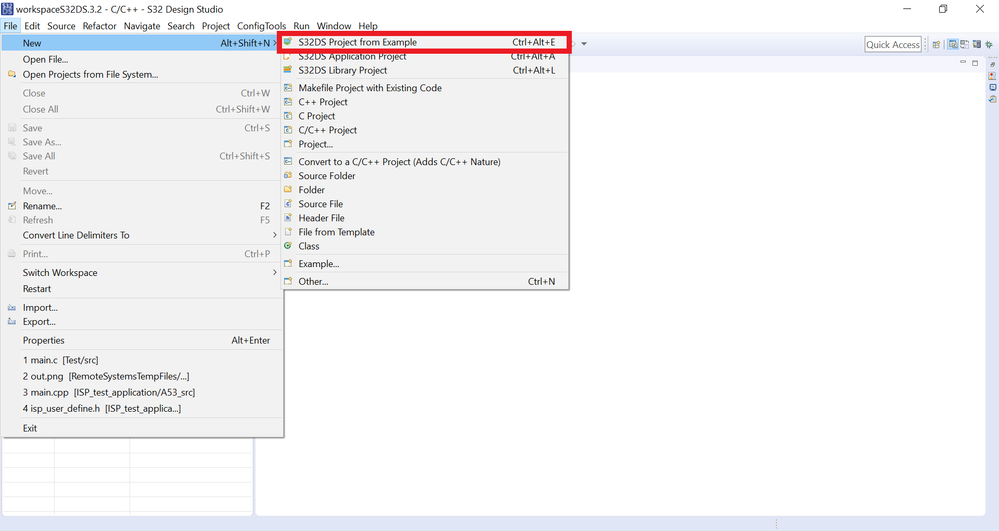Open the Window menu
999x531 pixels.
tap(334, 26)
